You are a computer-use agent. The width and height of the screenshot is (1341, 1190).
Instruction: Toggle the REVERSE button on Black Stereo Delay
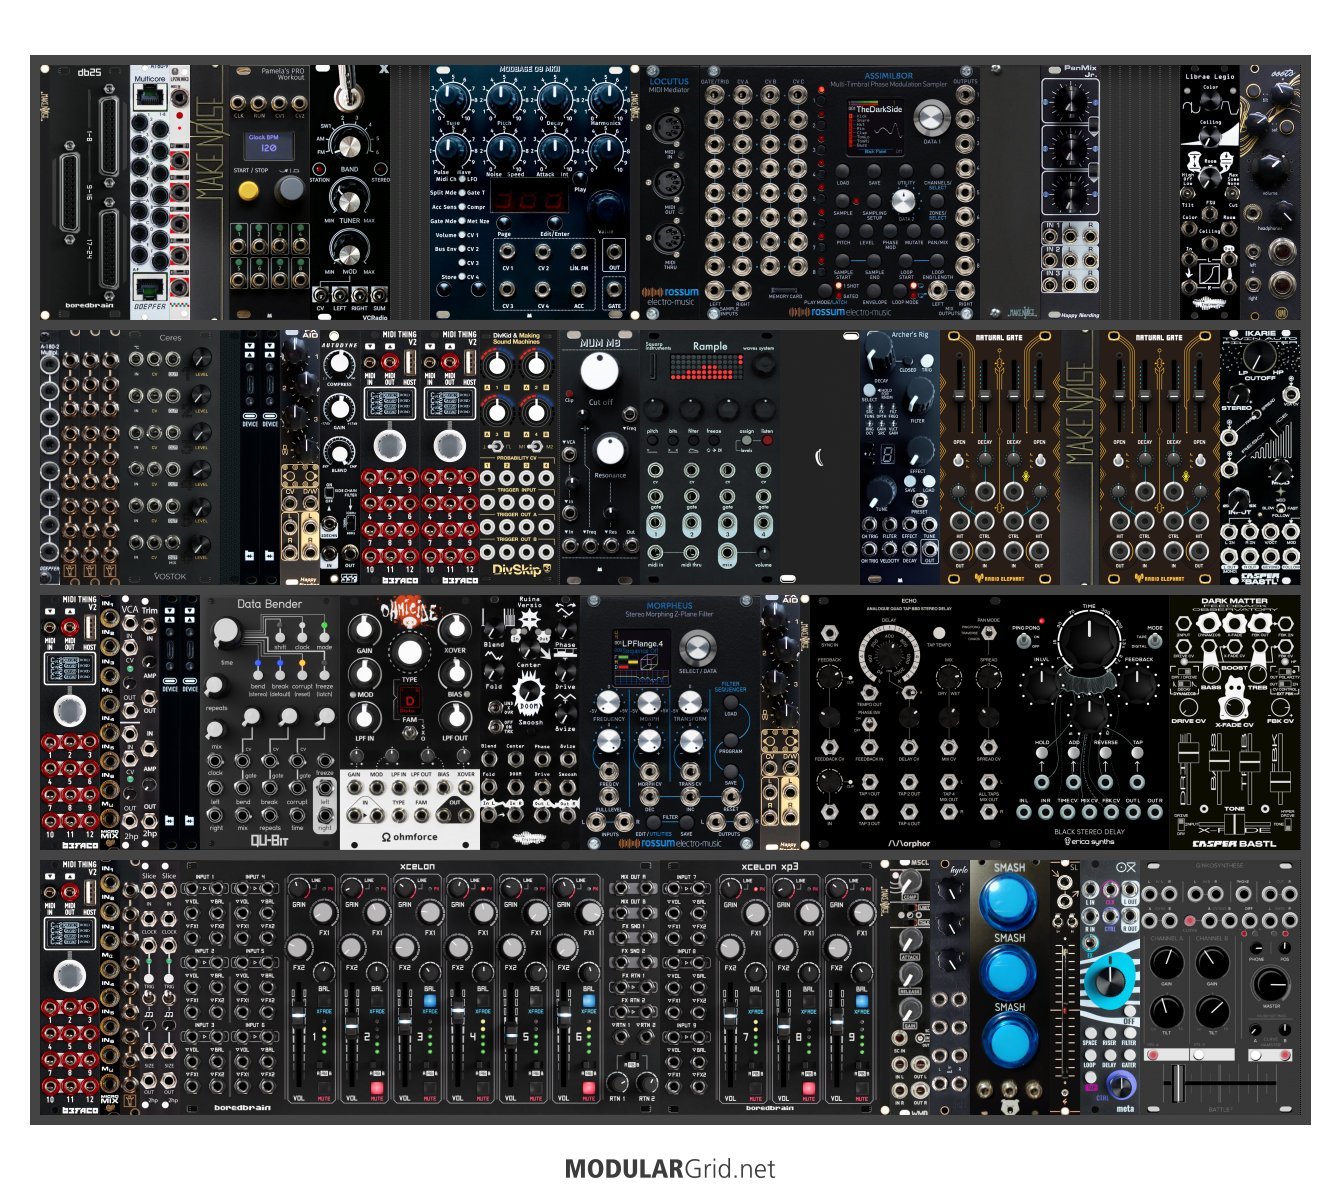point(1106,755)
